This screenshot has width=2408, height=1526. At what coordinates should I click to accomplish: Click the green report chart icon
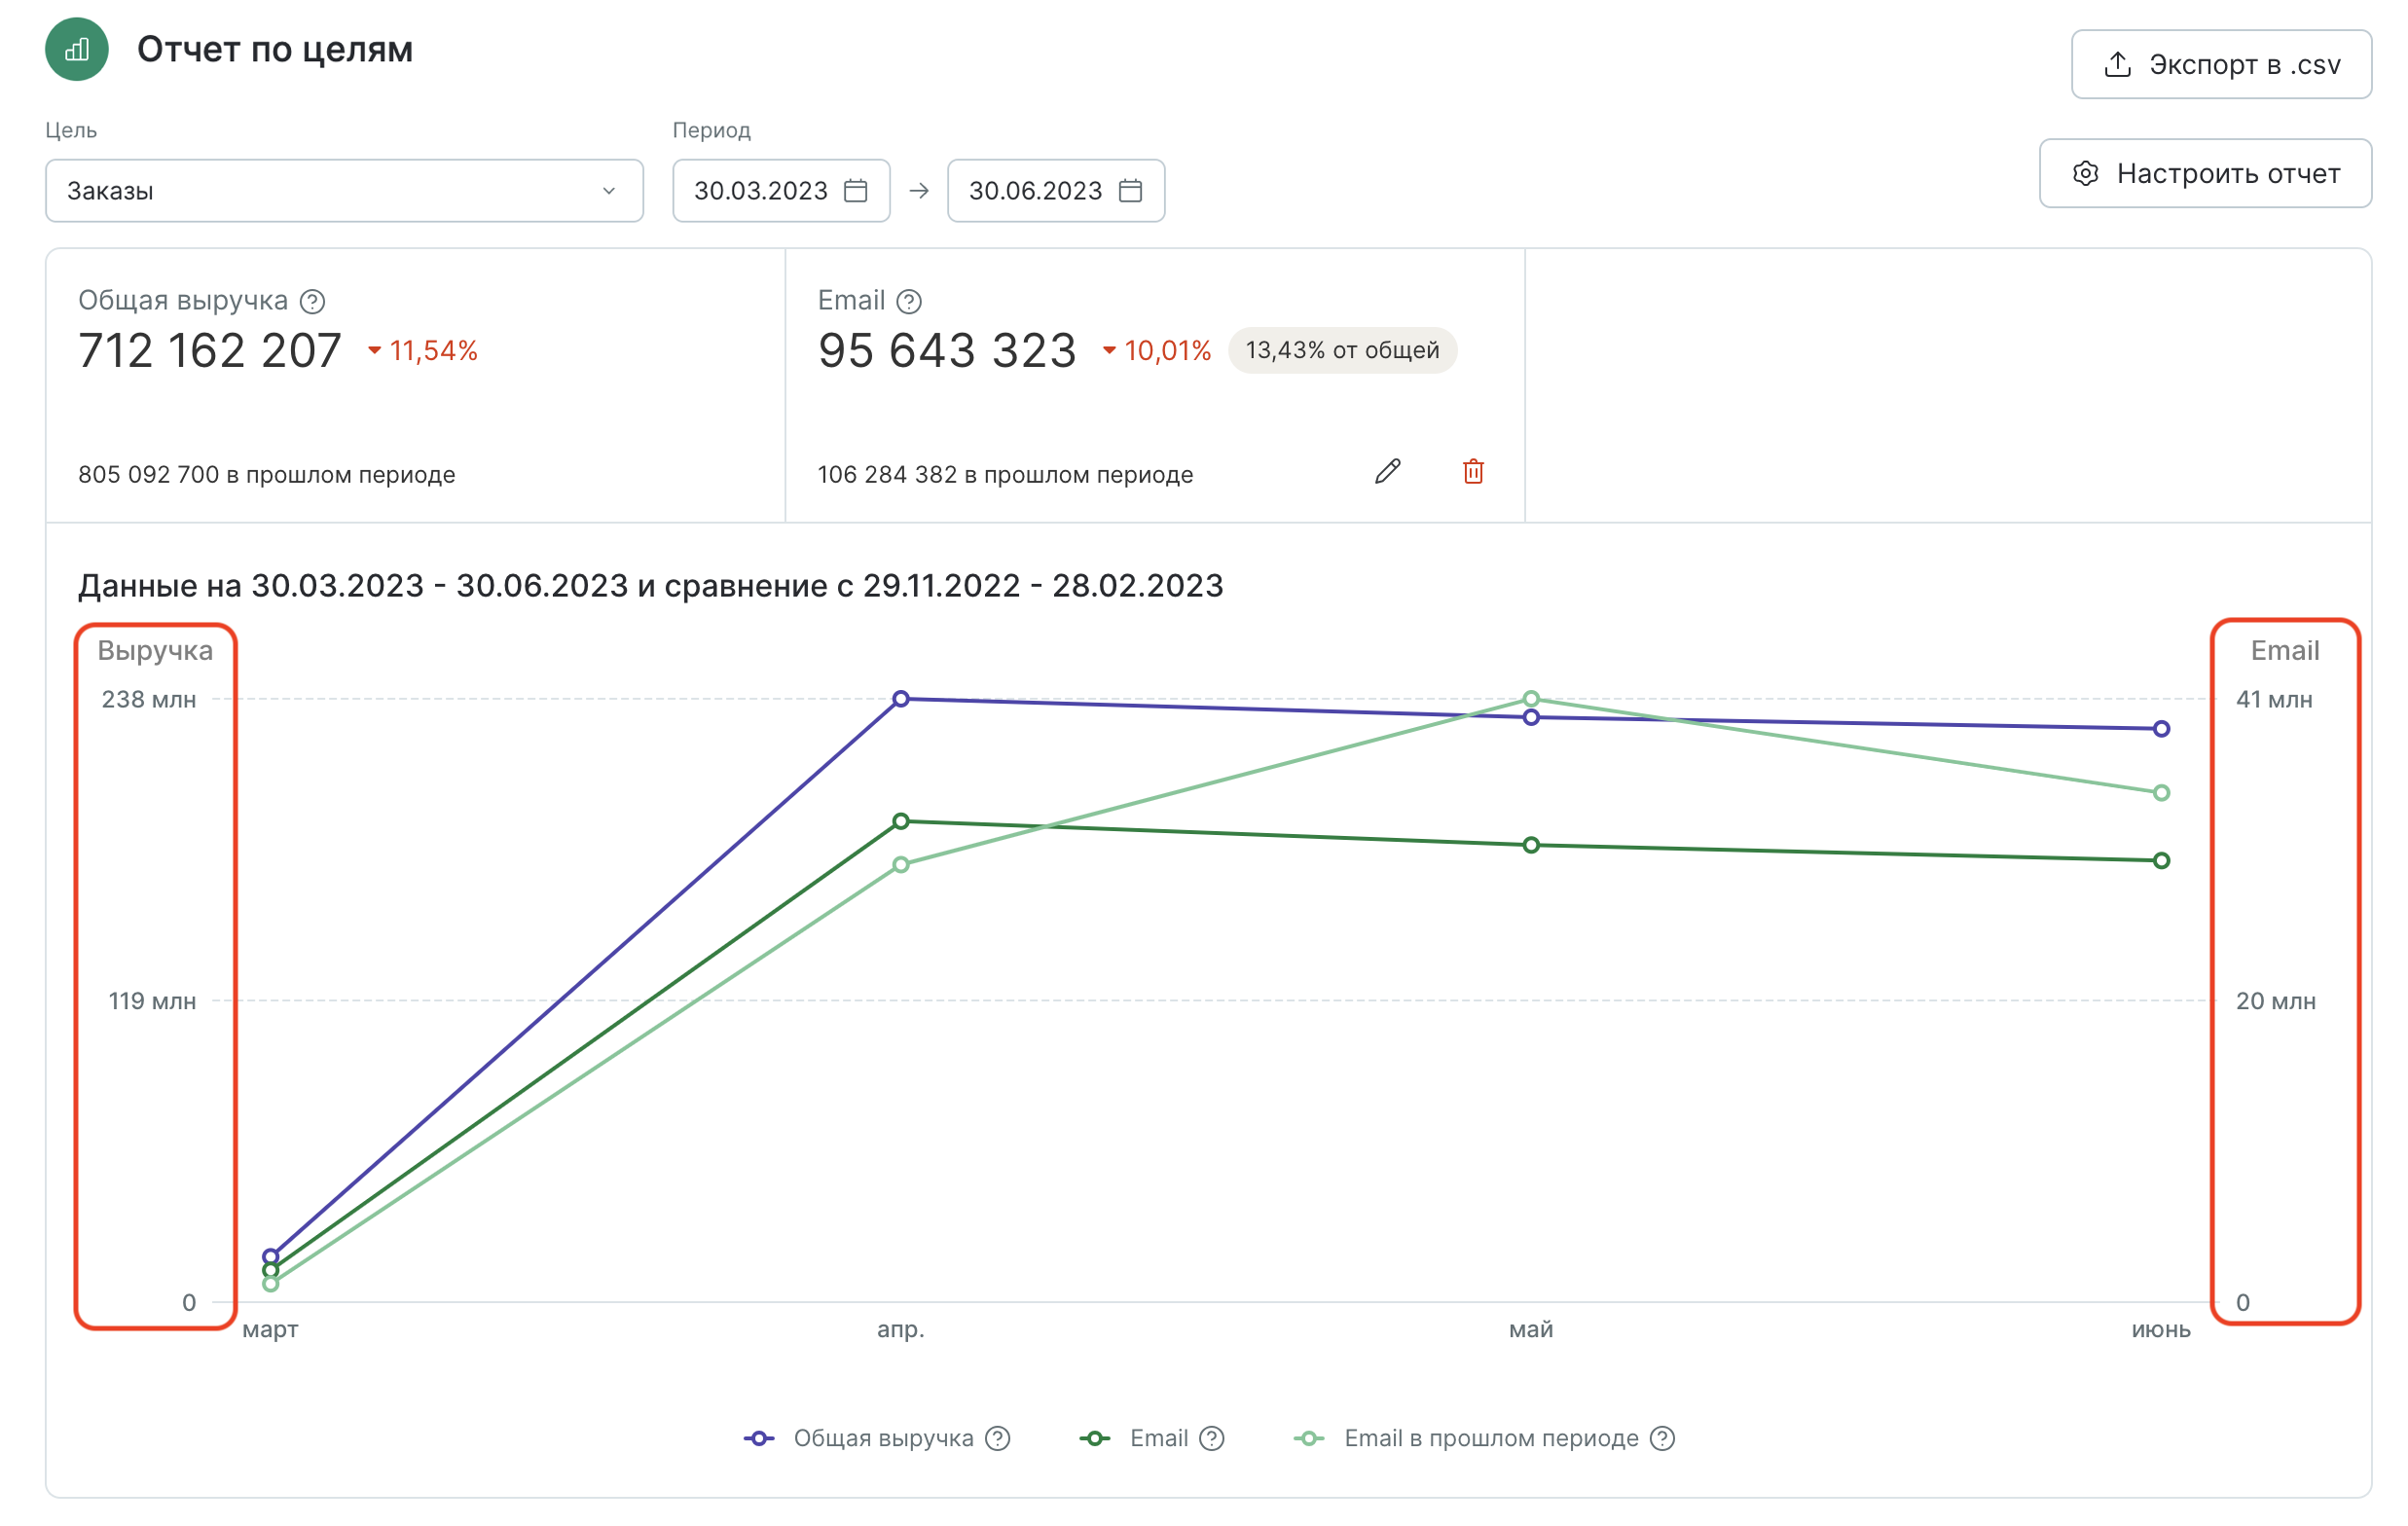click(77, 49)
